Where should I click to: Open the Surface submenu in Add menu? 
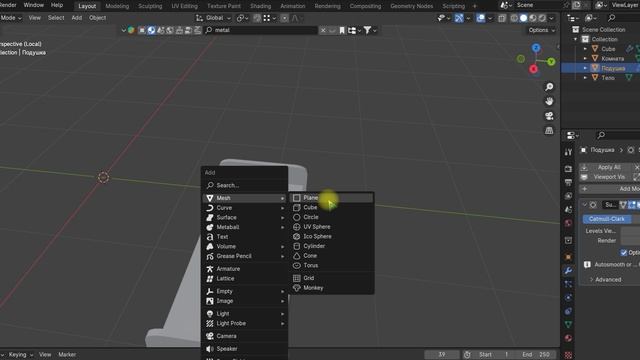coord(244,218)
